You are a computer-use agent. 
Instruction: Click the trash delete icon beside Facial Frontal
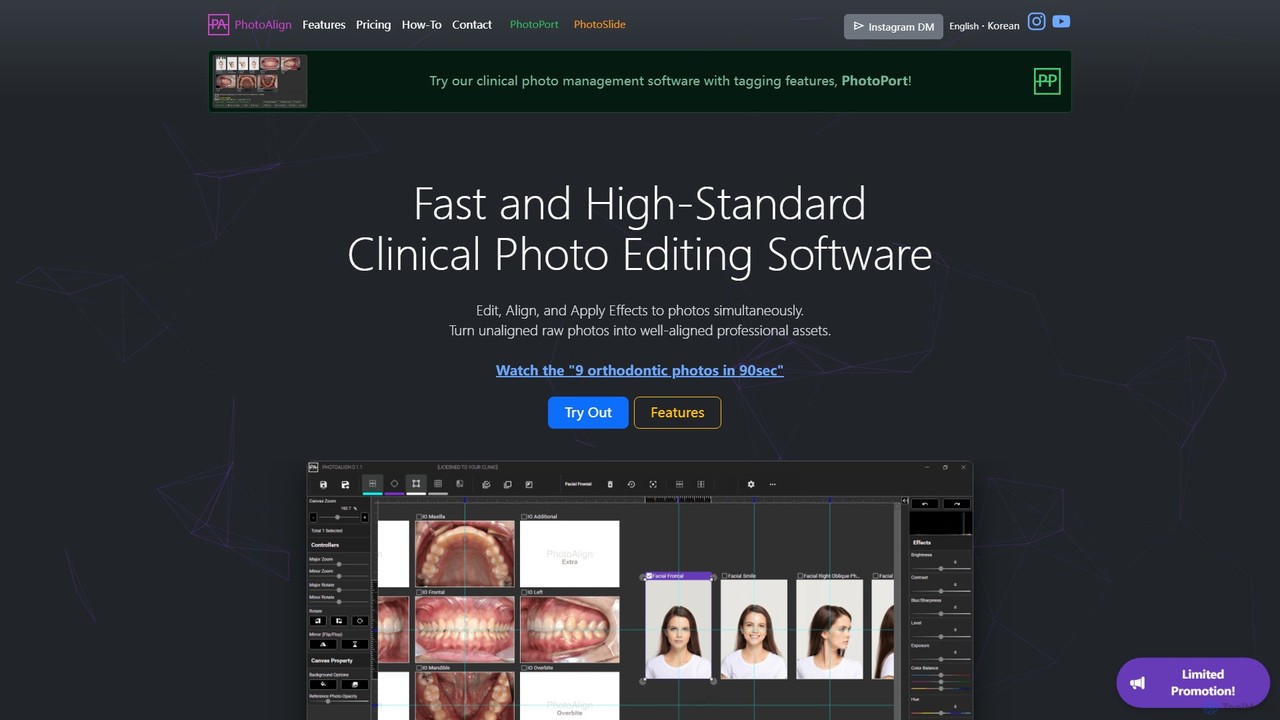[610, 484]
